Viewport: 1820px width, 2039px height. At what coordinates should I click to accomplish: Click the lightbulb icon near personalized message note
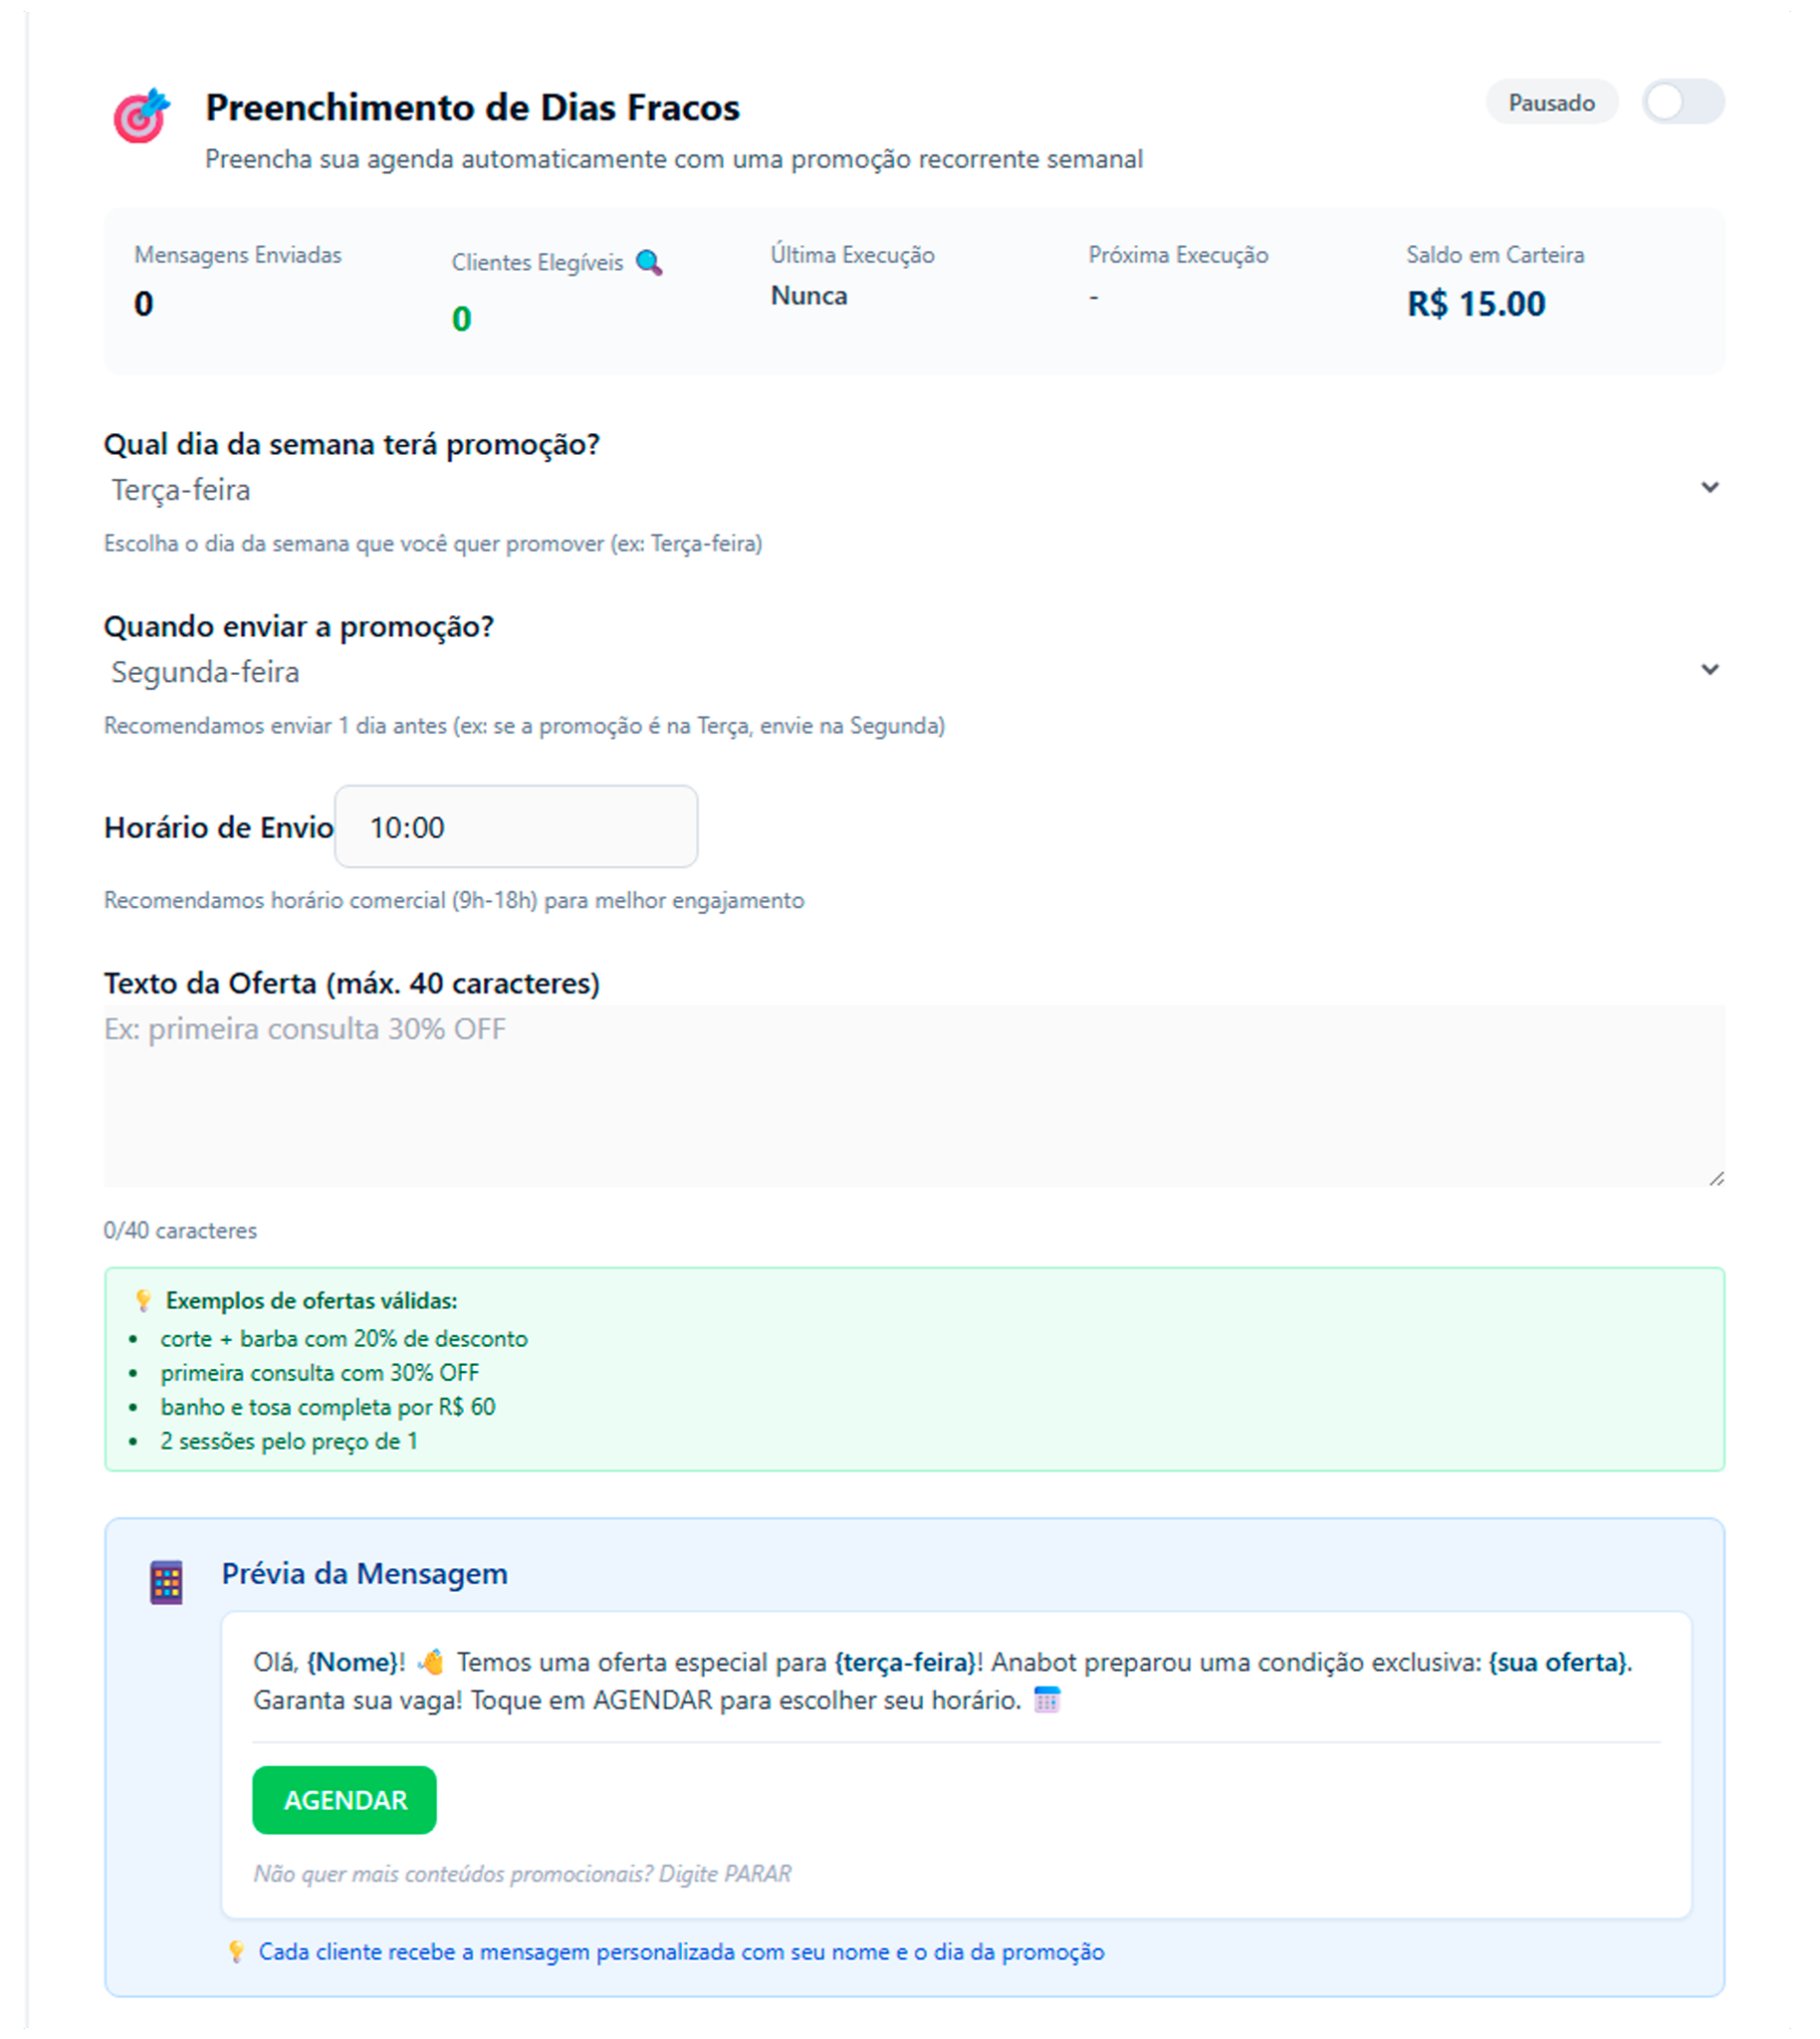[236, 1951]
